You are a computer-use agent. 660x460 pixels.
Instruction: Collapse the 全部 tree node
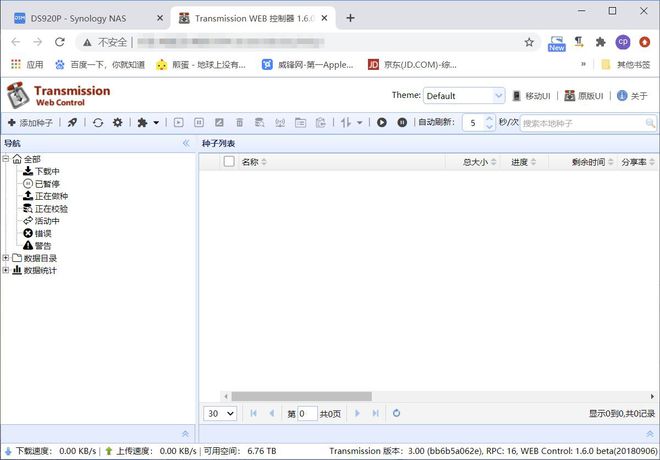[6, 159]
